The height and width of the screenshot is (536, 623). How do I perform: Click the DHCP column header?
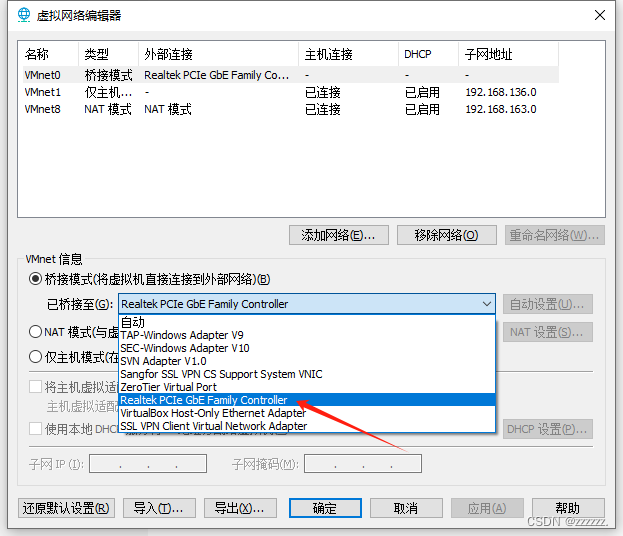coord(429,54)
